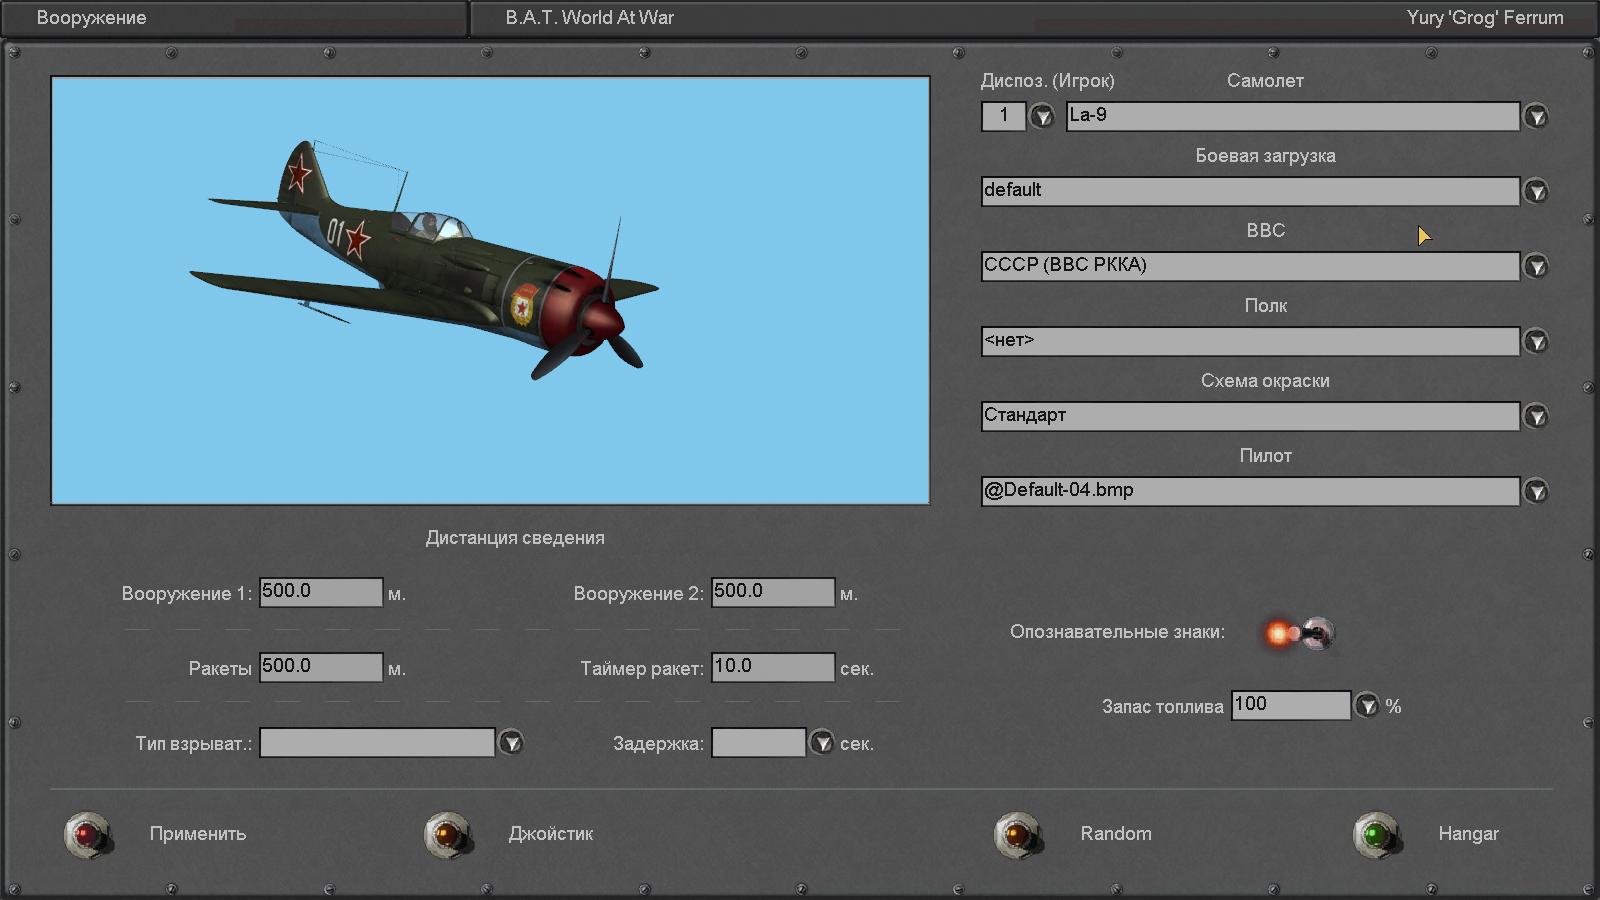Expand the Боевая загрузка dropdown arrow
1600x900 pixels.
pos(1536,191)
